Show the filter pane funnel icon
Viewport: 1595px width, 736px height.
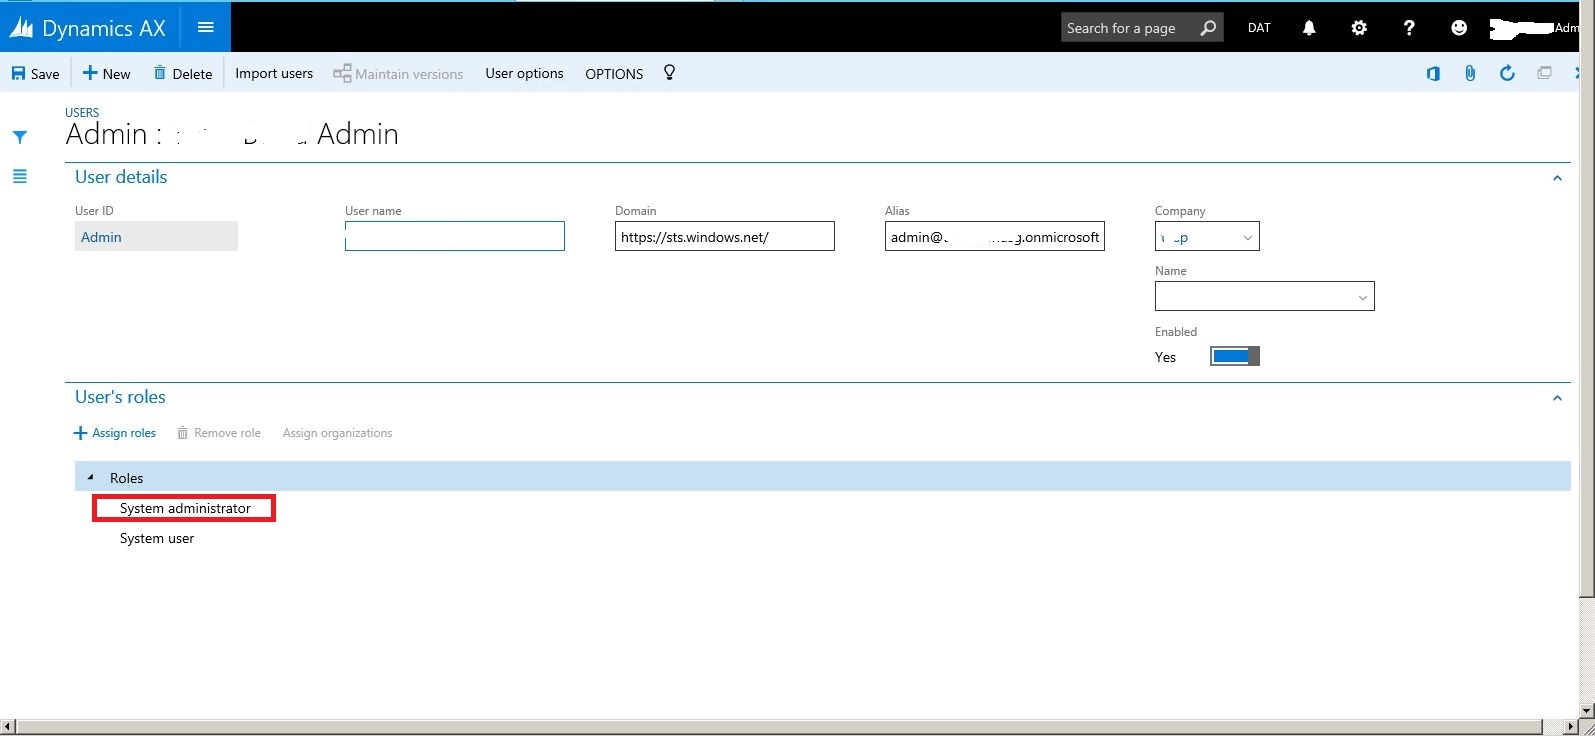point(19,137)
